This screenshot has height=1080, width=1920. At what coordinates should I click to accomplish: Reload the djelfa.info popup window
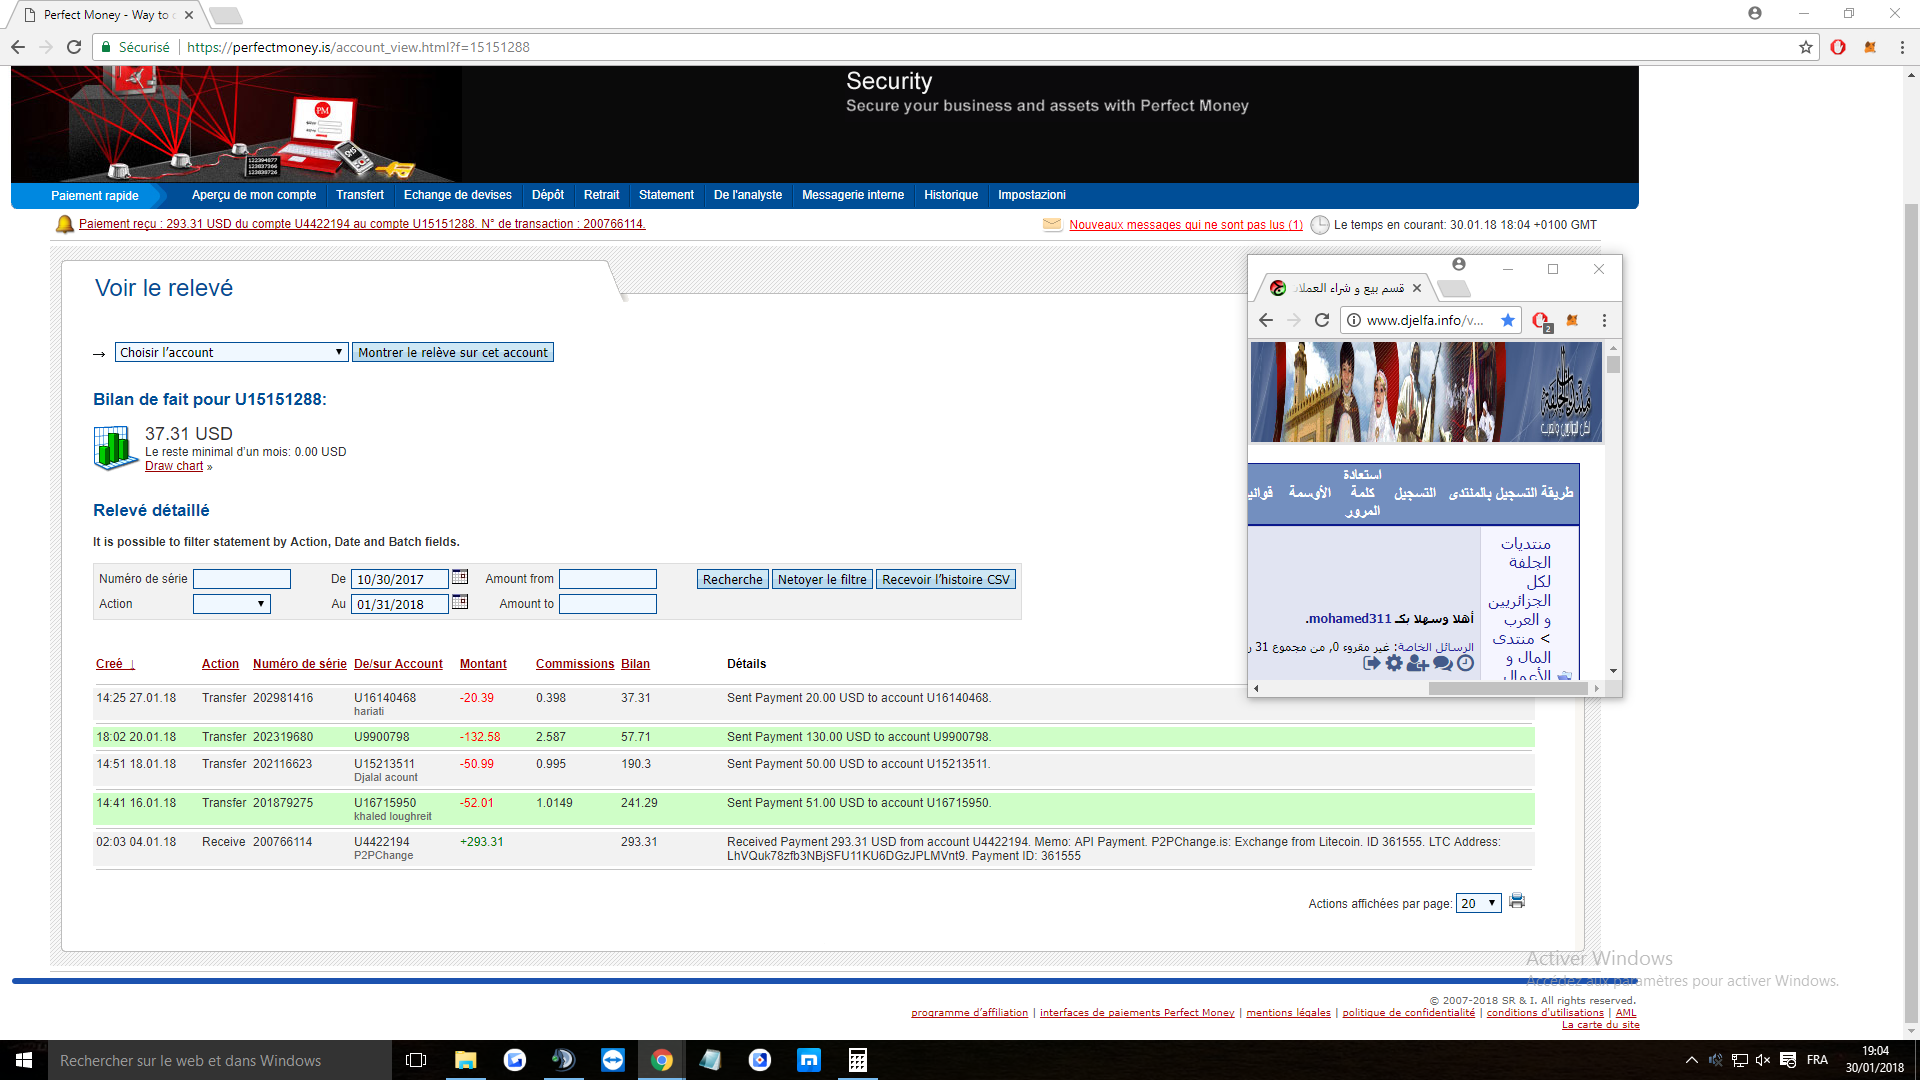tap(1322, 320)
